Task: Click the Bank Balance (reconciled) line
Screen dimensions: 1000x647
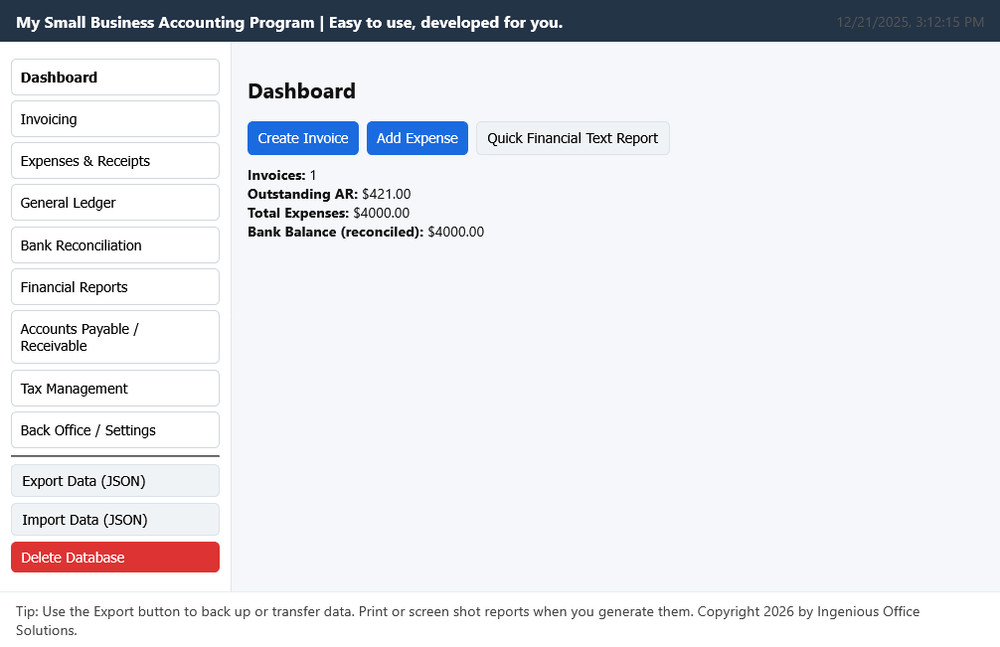Action: (x=365, y=232)
